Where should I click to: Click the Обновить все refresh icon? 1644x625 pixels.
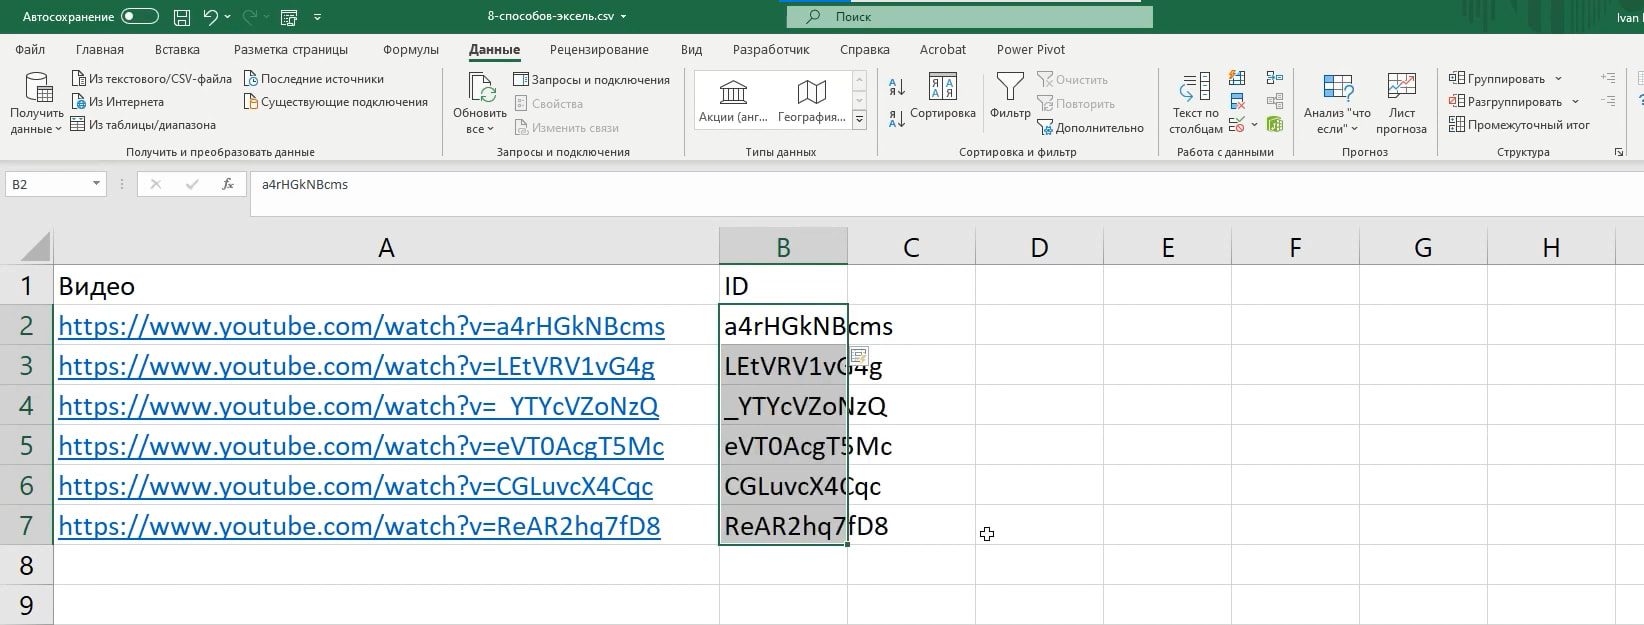[481, 88]
